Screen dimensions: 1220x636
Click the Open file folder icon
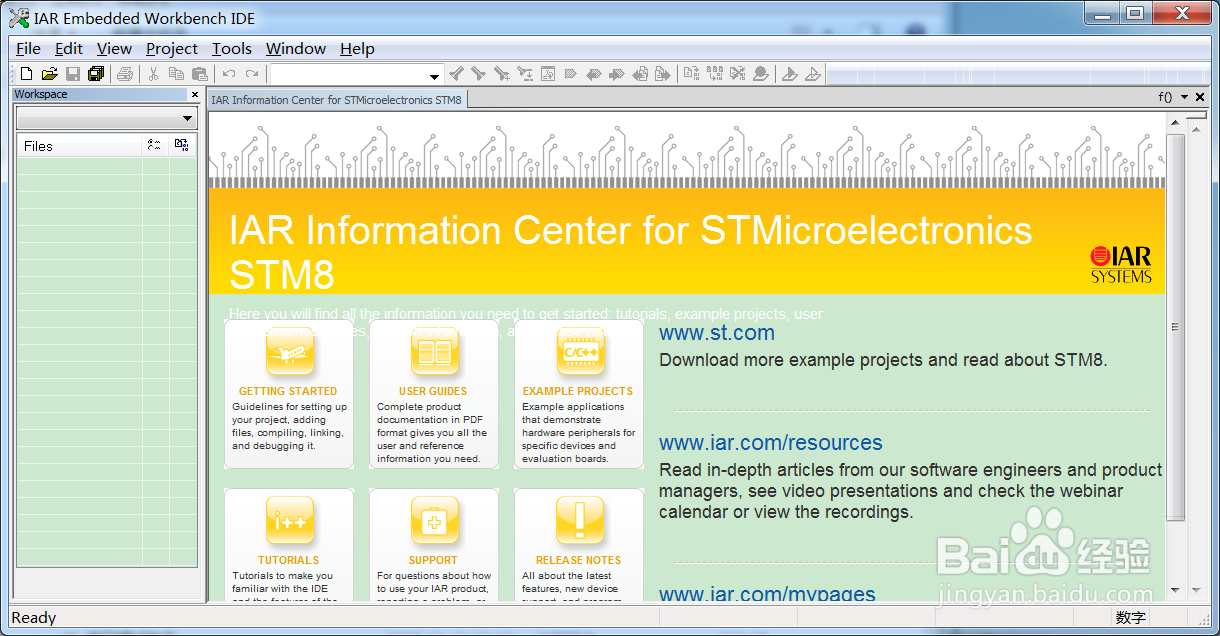click(x=49, y=74)
